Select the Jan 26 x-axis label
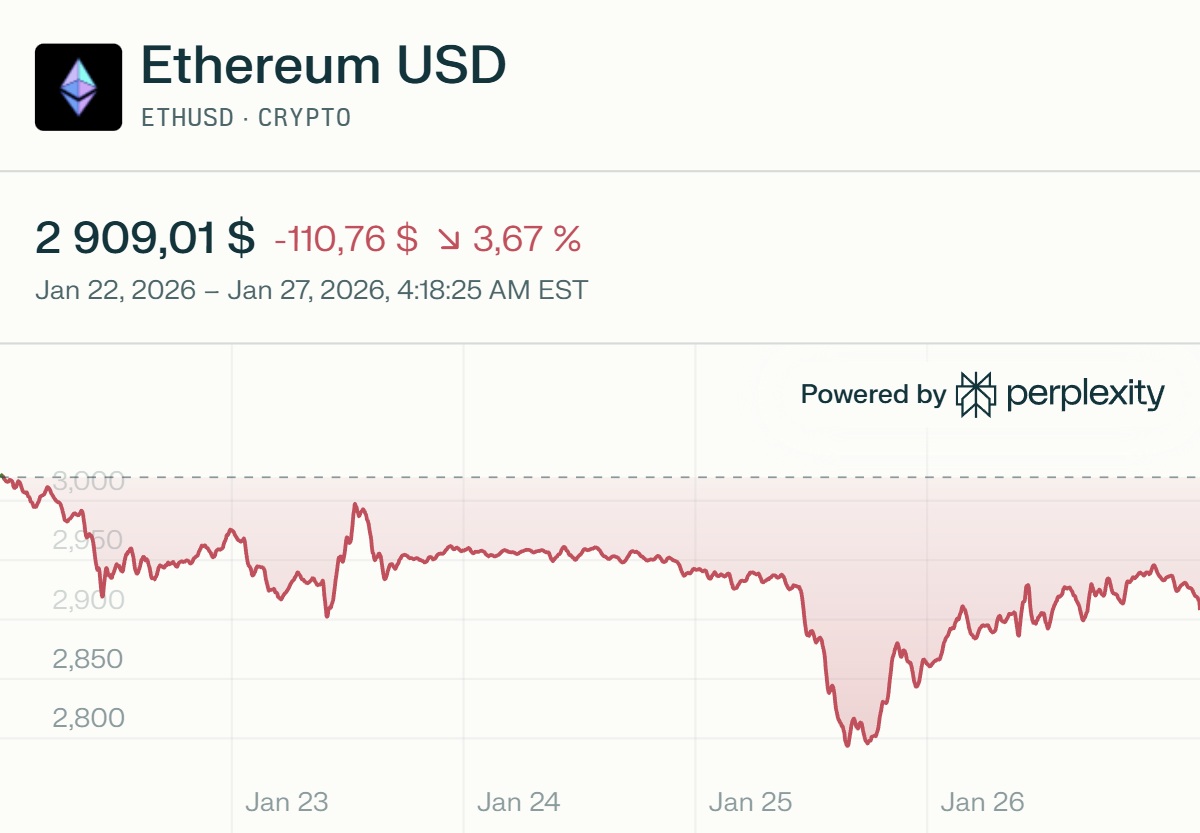This screenshot has height=833, width=1200. point(983,802)
